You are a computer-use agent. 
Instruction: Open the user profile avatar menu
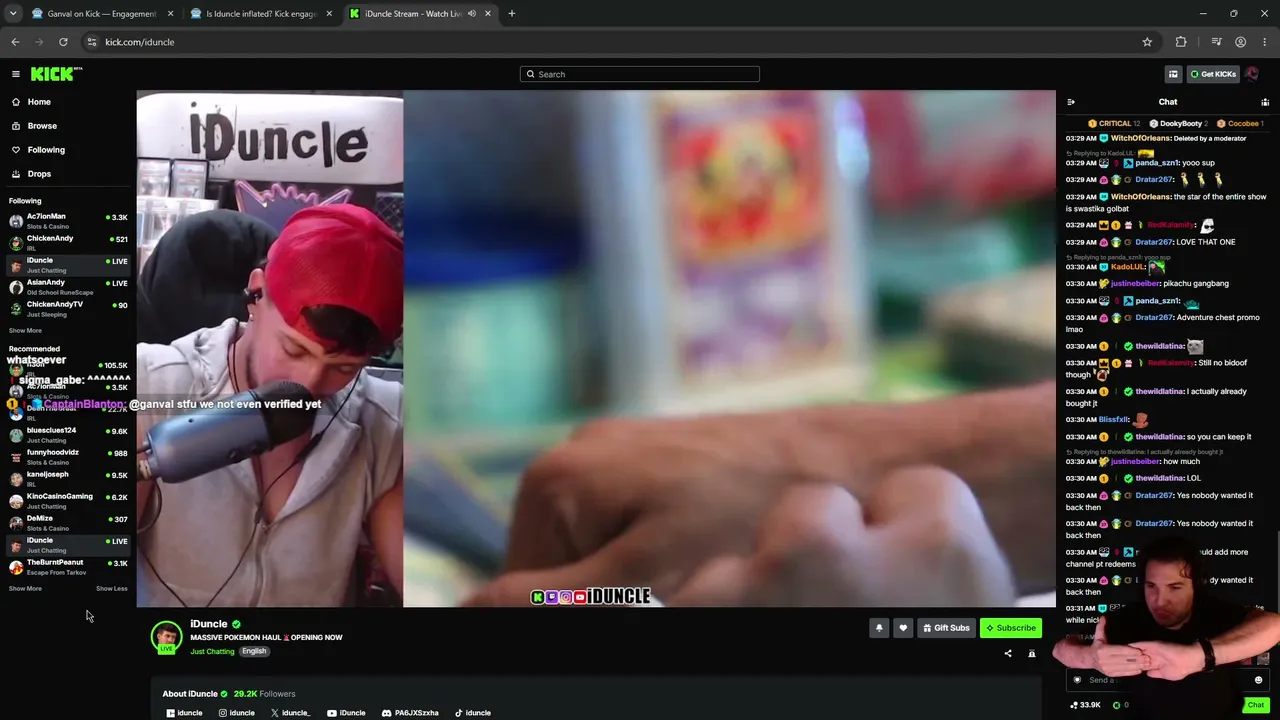[1252, 74]
